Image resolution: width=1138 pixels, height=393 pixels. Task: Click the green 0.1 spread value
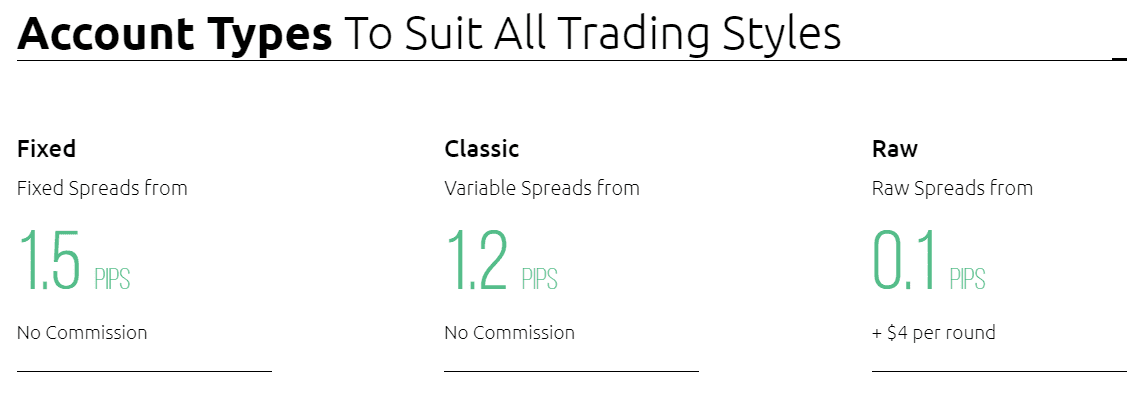pos(904,261)
